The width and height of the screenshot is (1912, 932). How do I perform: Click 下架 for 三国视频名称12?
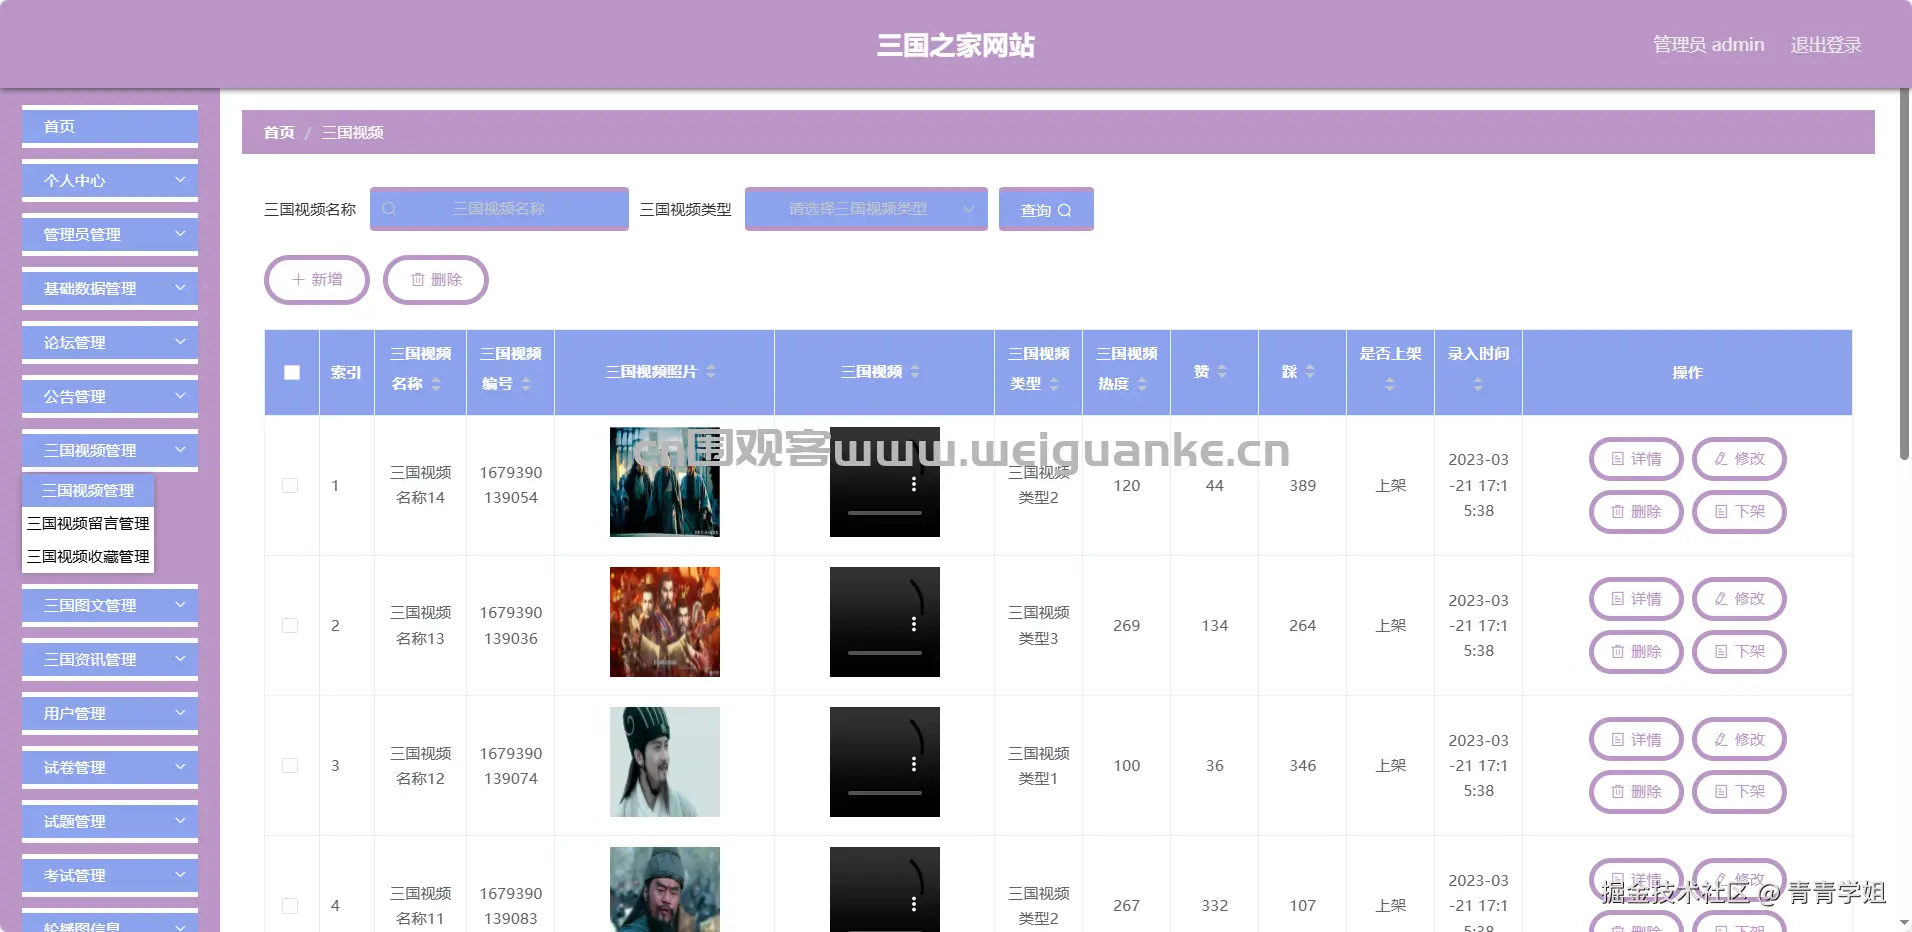(x=1739, y=792)
